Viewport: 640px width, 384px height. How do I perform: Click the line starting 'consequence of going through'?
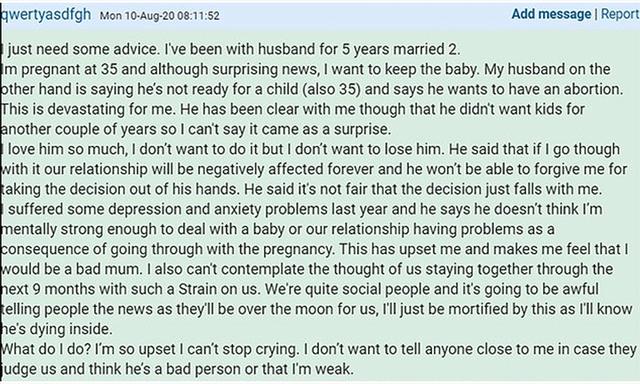tap(315, 249)
